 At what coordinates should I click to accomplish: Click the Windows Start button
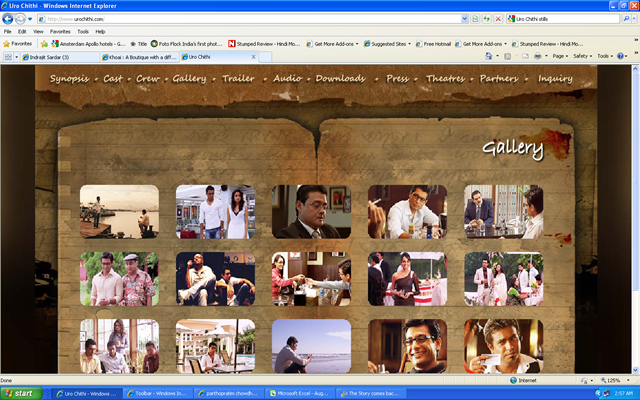[21, 393]
